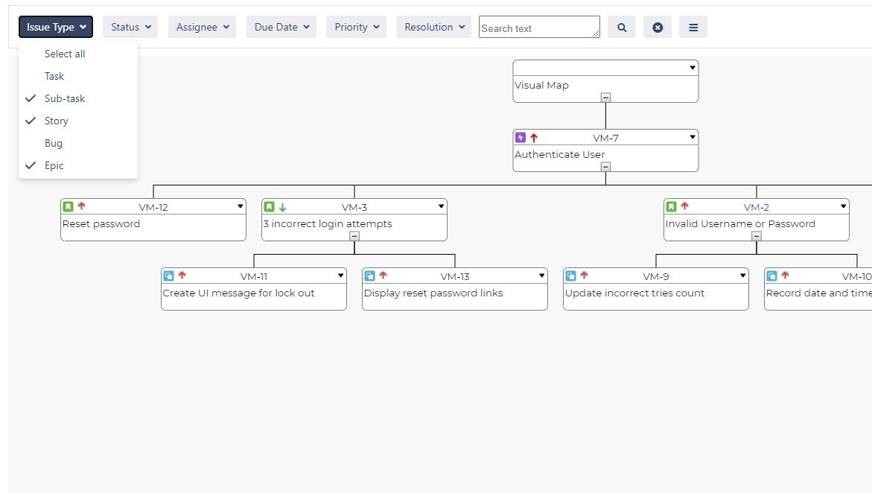
Task: Open the hamburger menu icon
Action: (693, 28)
